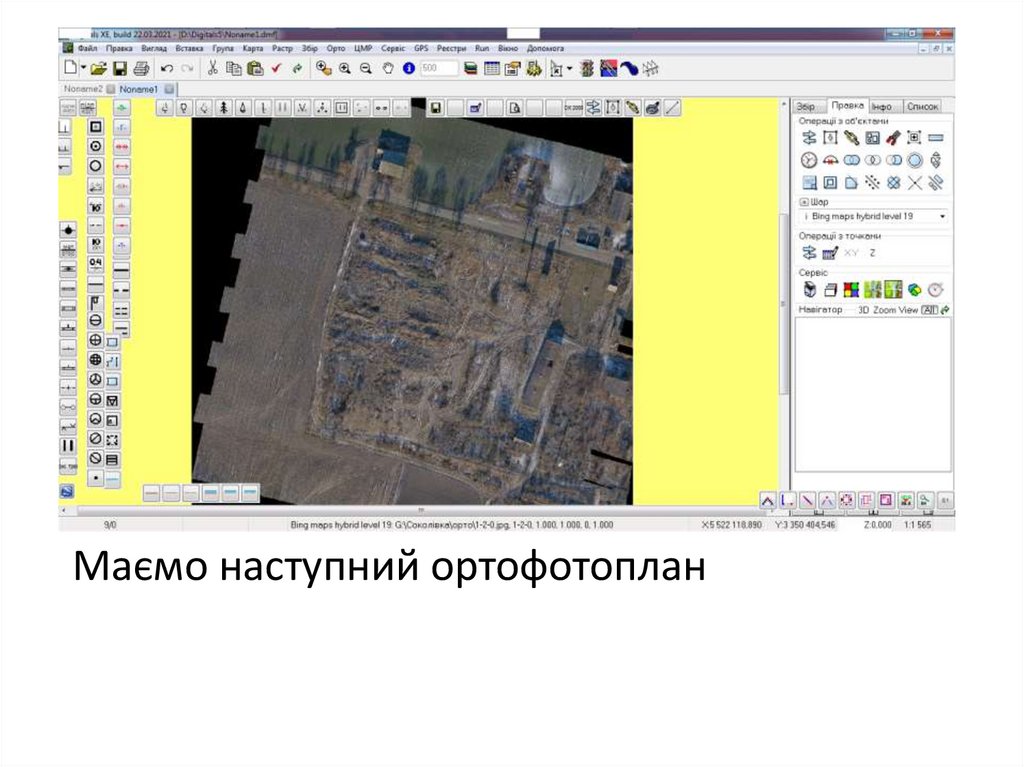Toggle the All button in Навігатор
This screenshot has width=1024, height=767.
click(x=929, y=310)
